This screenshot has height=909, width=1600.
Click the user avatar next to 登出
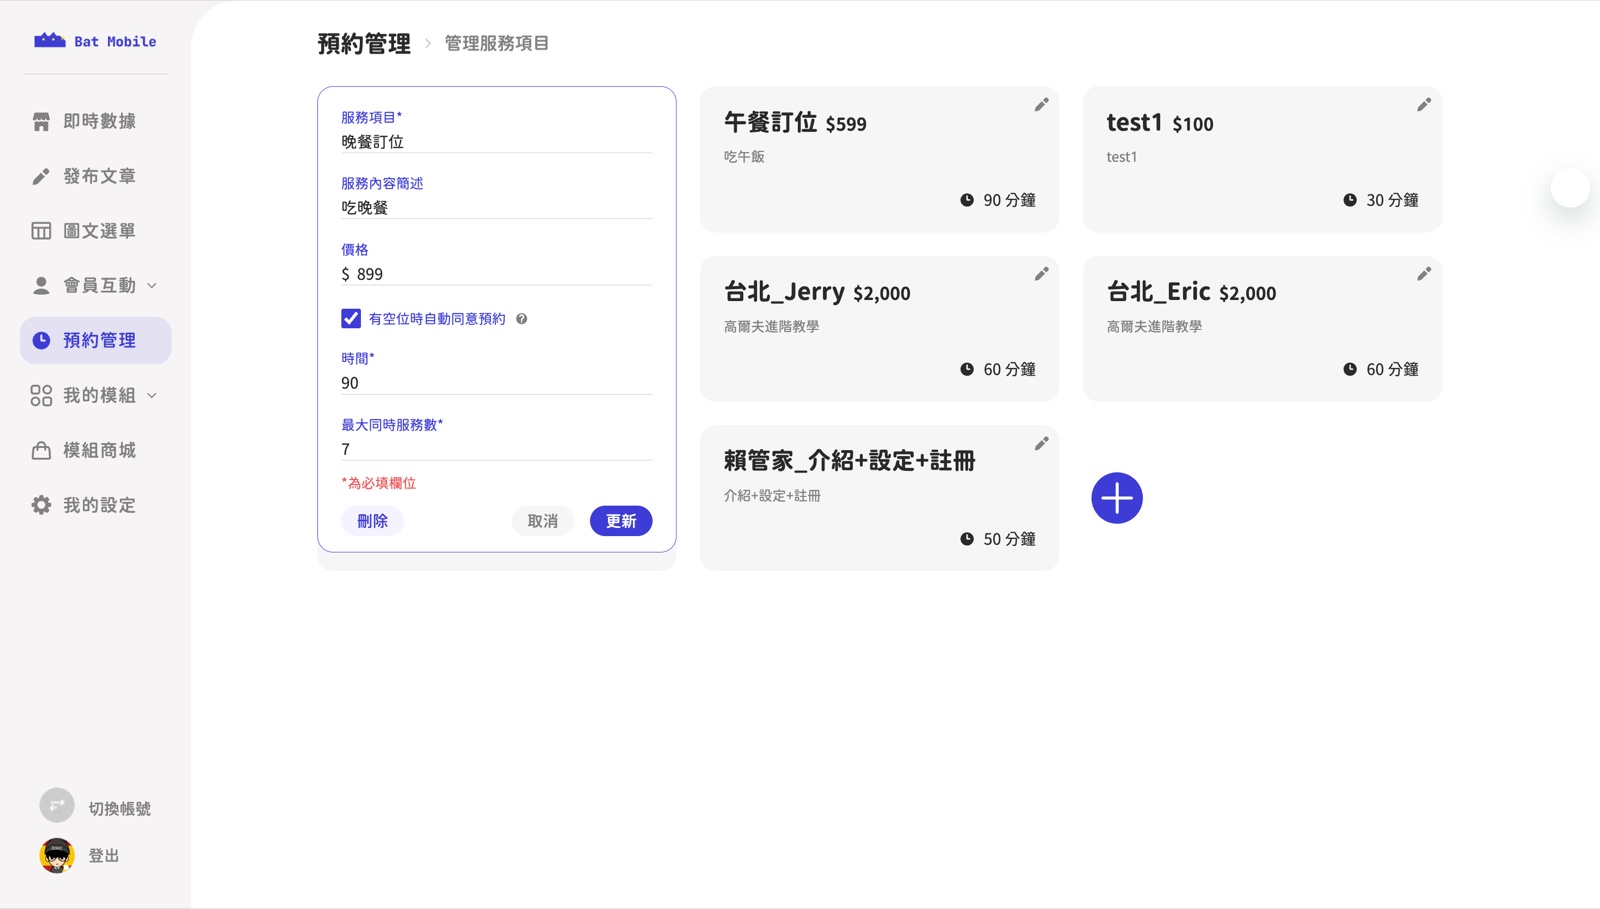(x=57, y=856)
